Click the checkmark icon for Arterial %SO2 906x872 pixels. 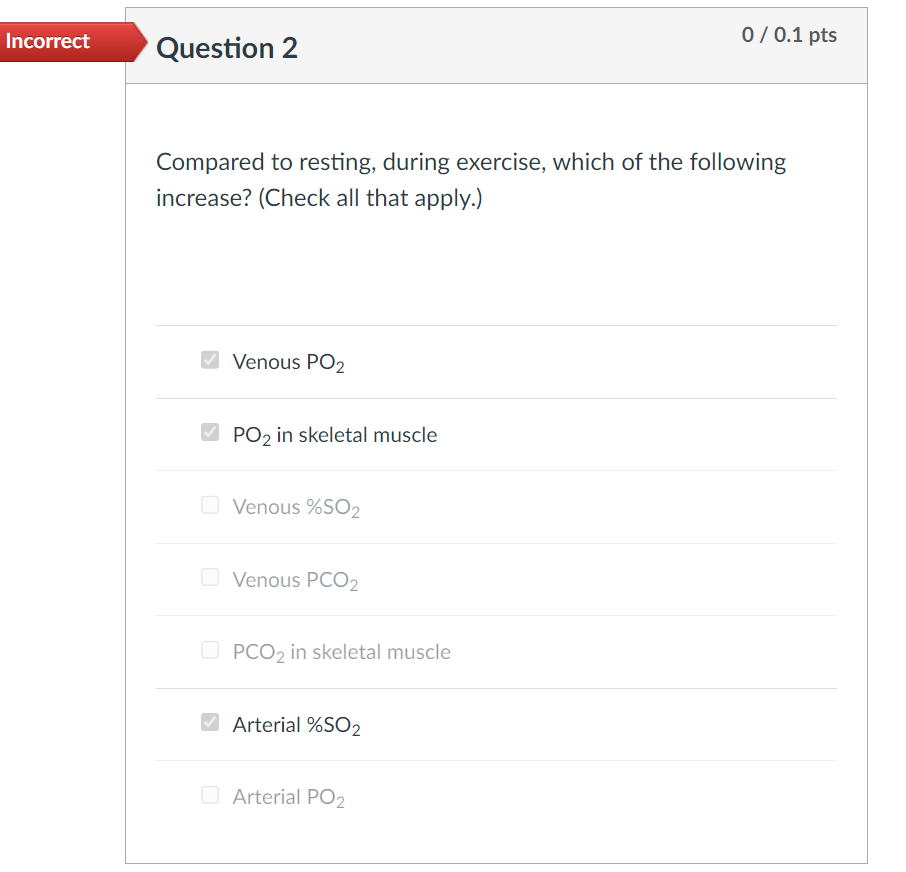[x=210, y=723]
